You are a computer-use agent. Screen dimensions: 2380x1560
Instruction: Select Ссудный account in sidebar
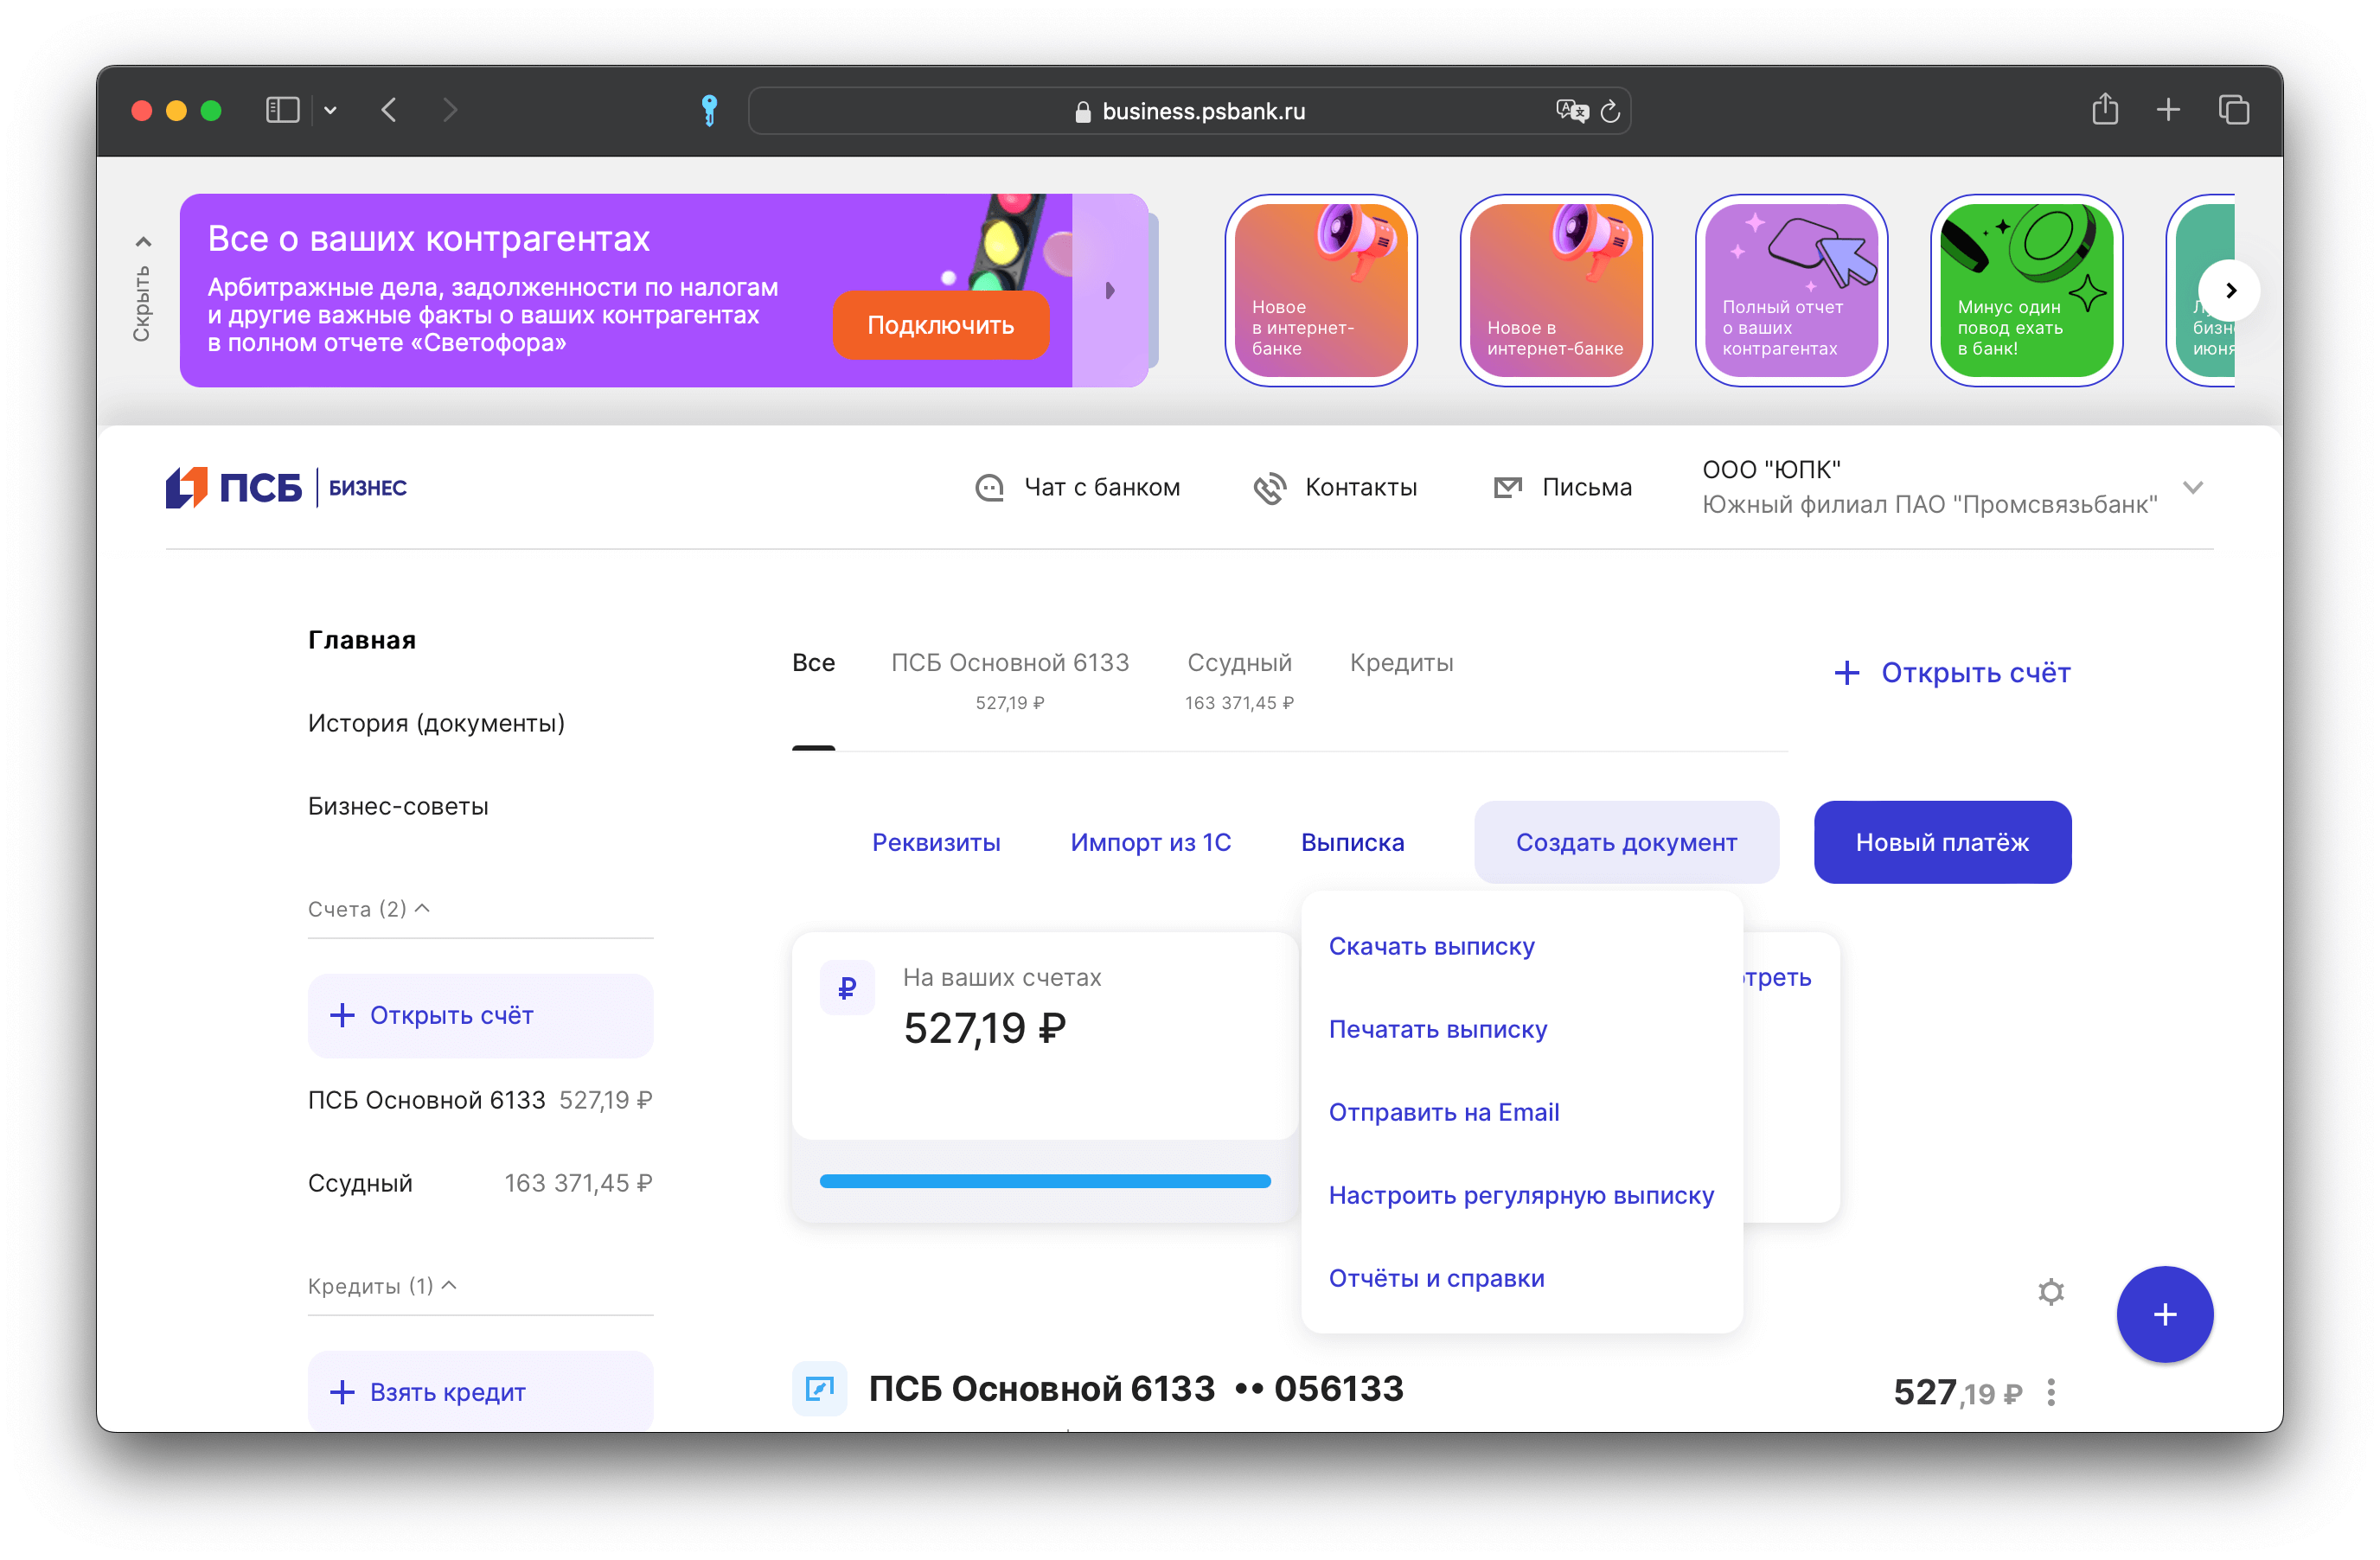pos(480,1183)
